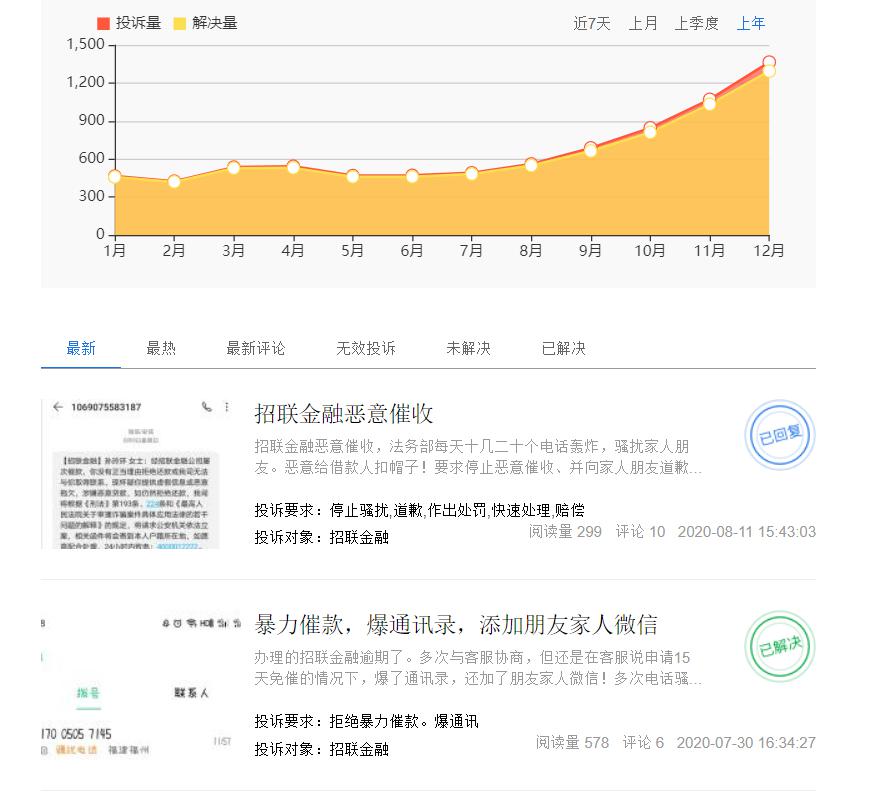
Task: Select the 上月 time range
Action: pyautogui.click(x=643, y=23)
